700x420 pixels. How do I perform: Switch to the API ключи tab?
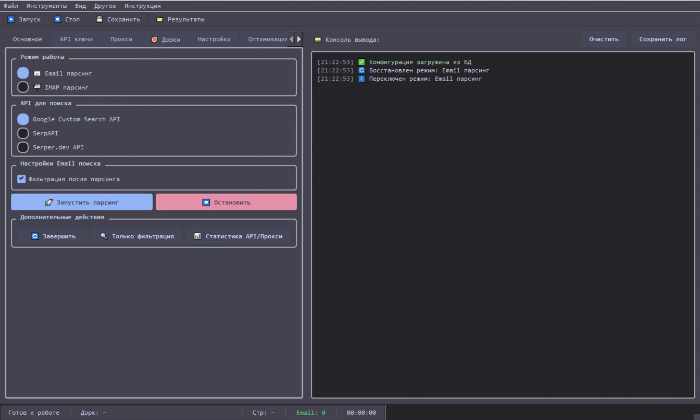click(x=76, y=39)
